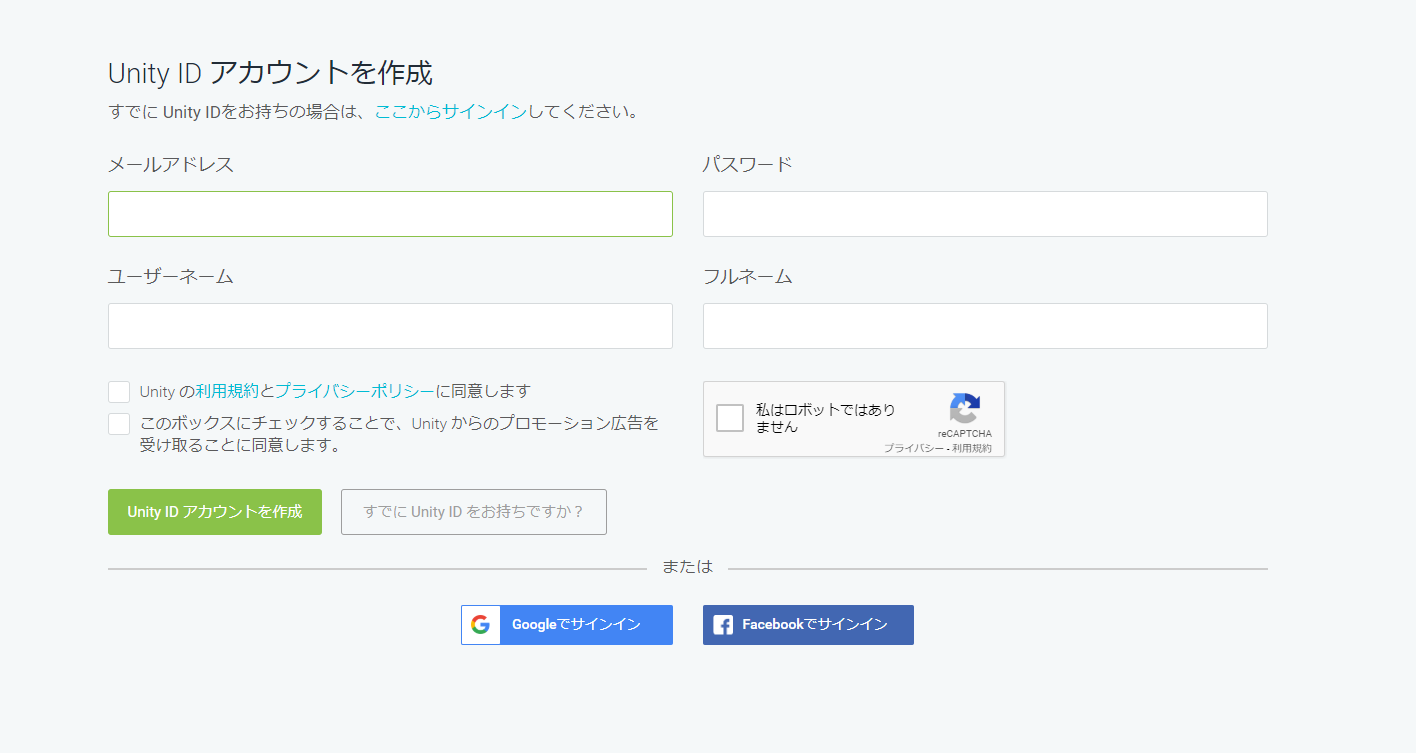Sign in with the Google button
The height and width of the screenshot is (753, 1416).
(x=567, y=625)
